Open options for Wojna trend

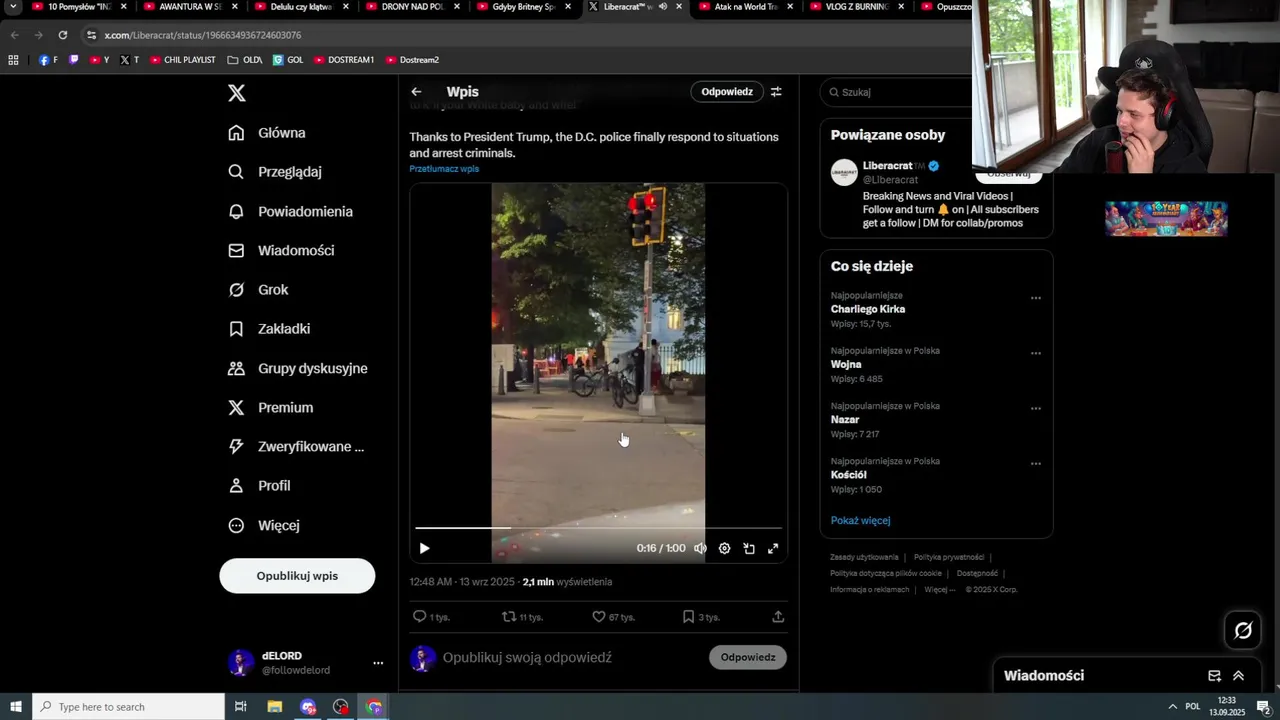pyautogui.click(x=1036, y=353)
